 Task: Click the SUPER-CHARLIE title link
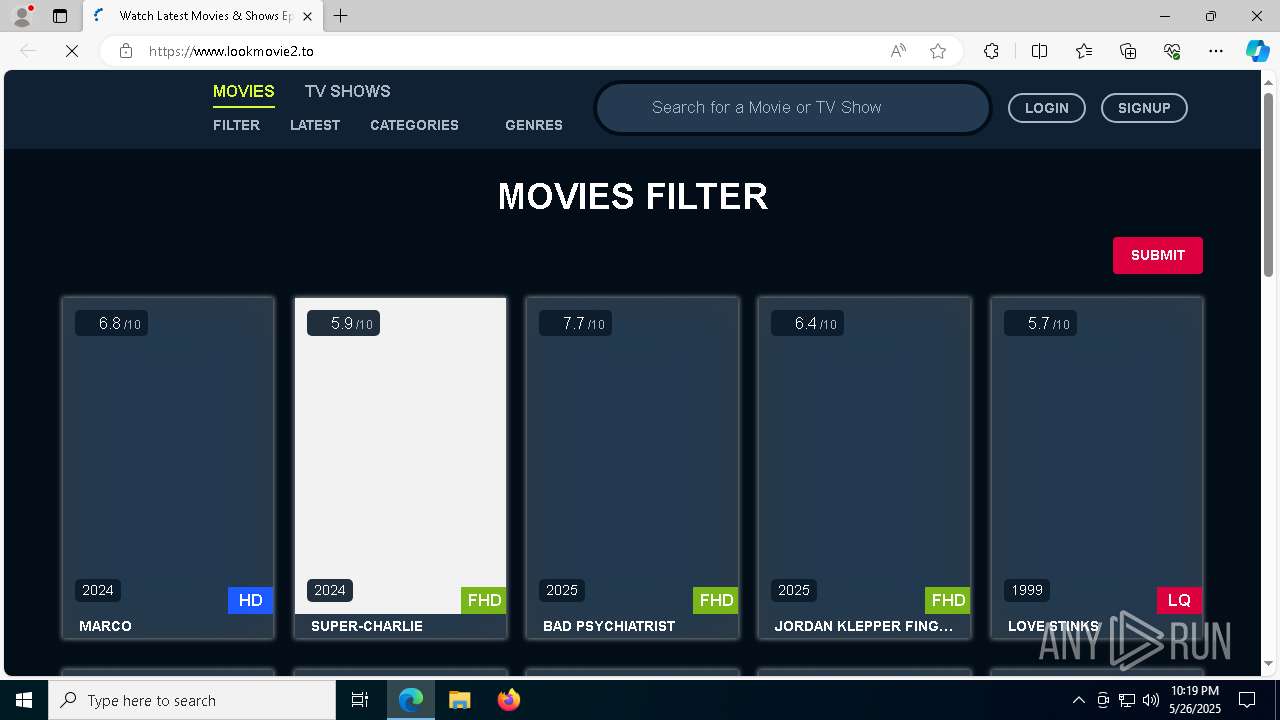point(367,626)
